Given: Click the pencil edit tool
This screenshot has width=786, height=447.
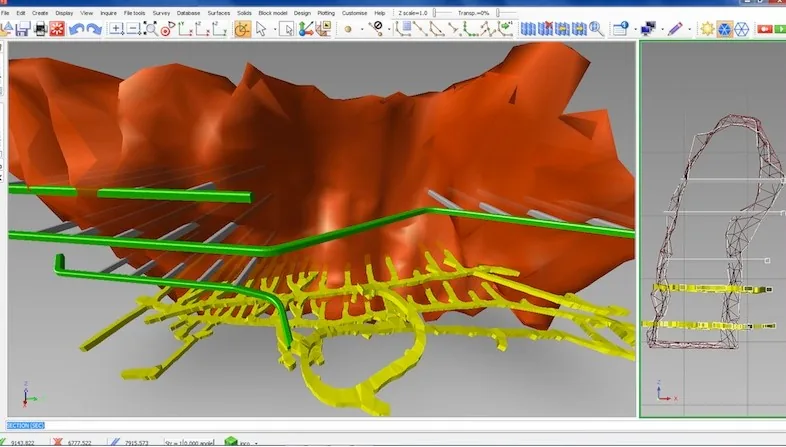Looking at the screenshot, I should click(x=675, y=29).
